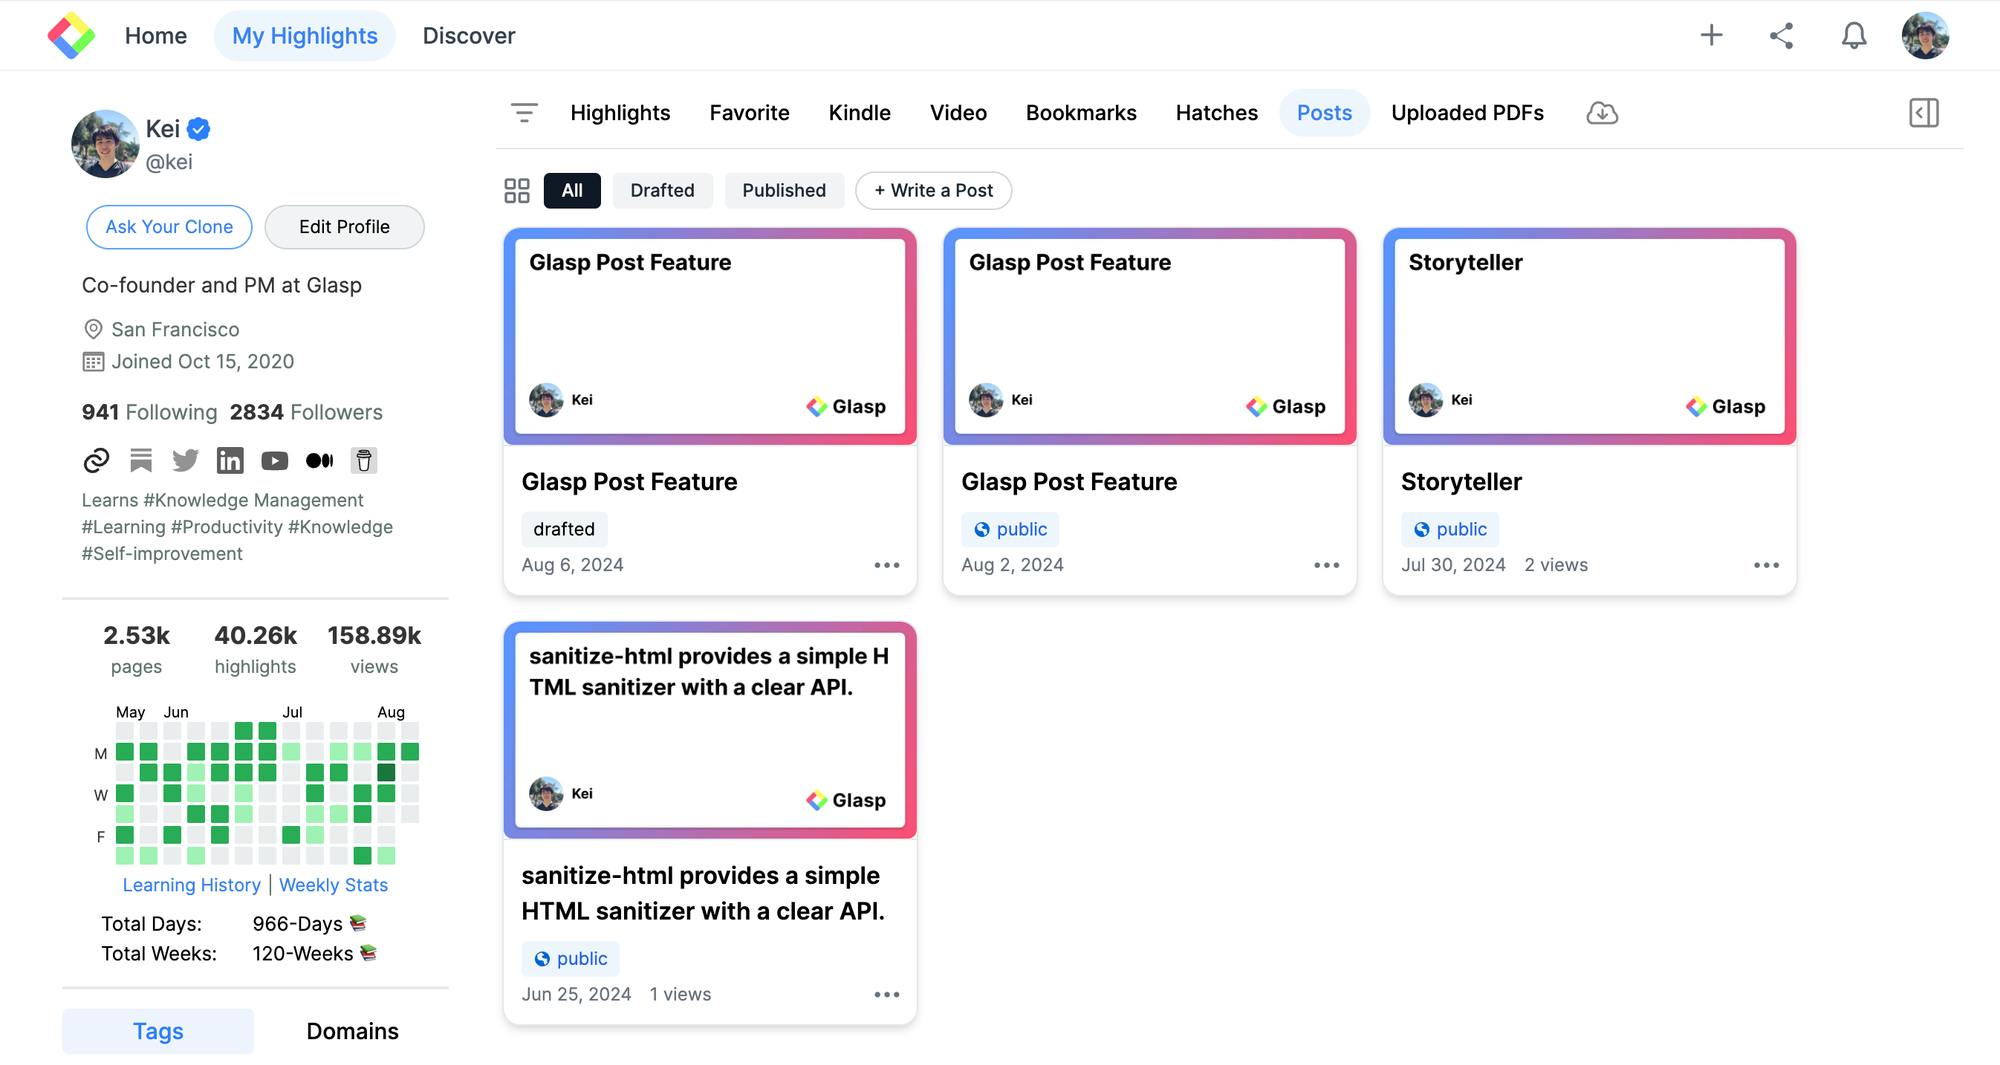Switch to the Bookmarks tab
This screenshot has width=2000, height=1065.
(x=1081, y=113)
